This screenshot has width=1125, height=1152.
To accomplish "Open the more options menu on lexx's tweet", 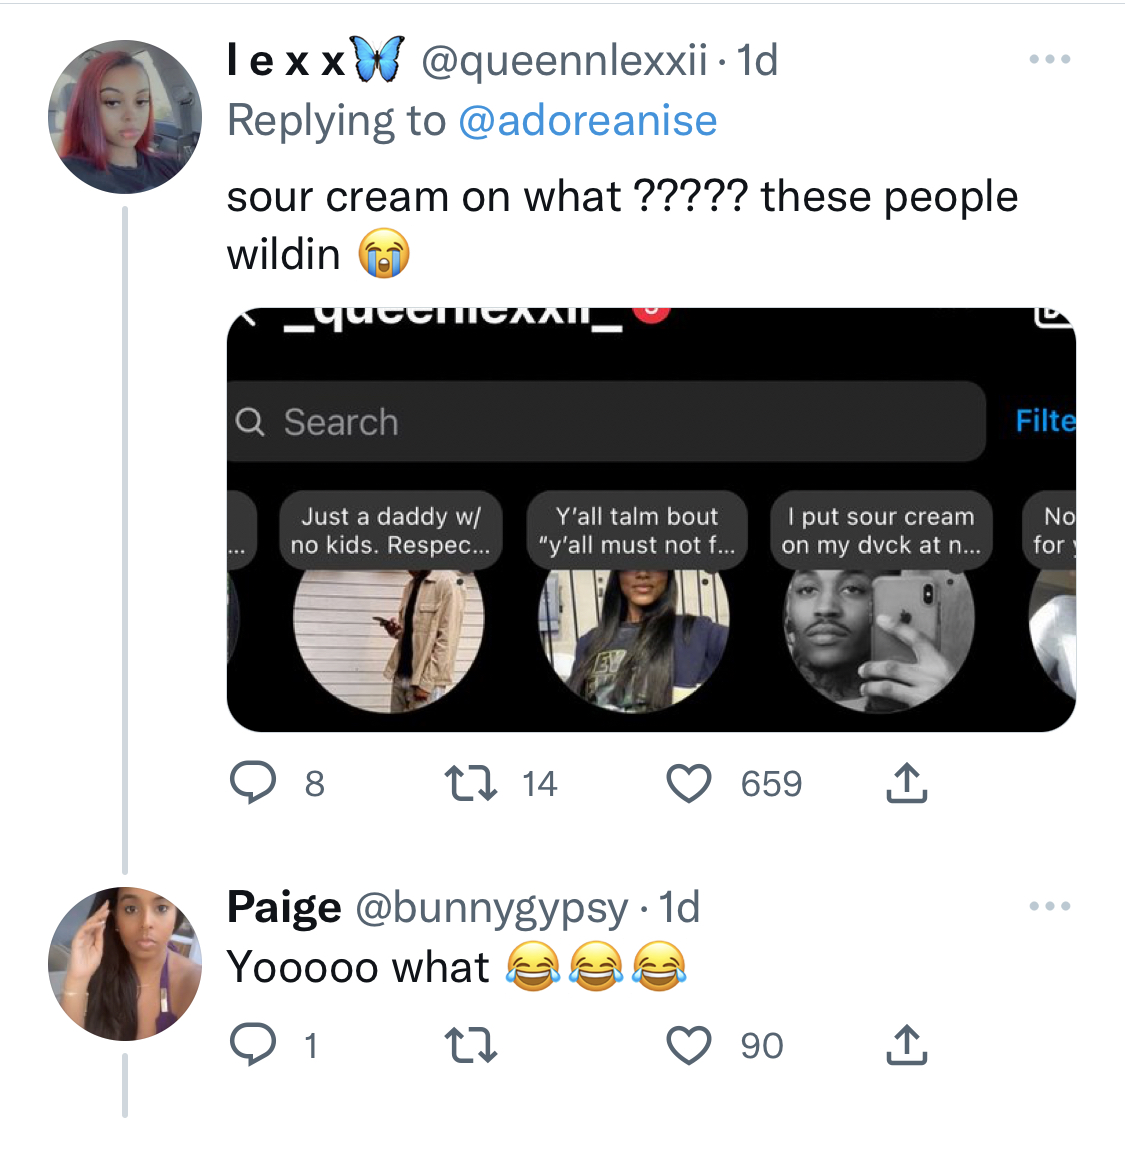I will (1049, 59).
